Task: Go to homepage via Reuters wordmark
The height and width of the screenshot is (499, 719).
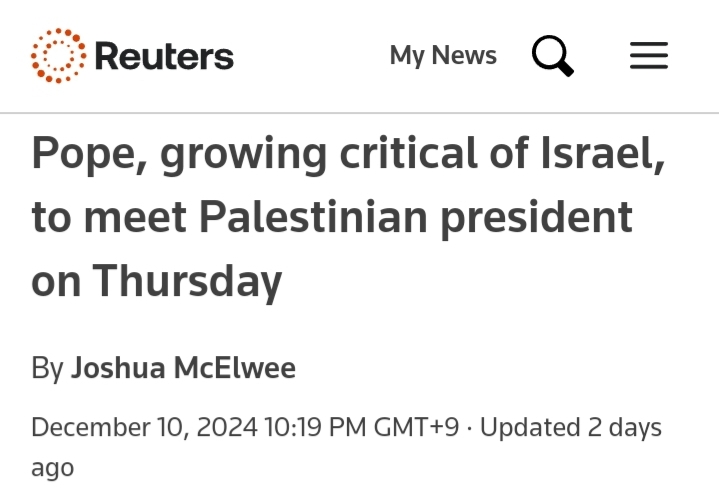Action: click(164, 56)
